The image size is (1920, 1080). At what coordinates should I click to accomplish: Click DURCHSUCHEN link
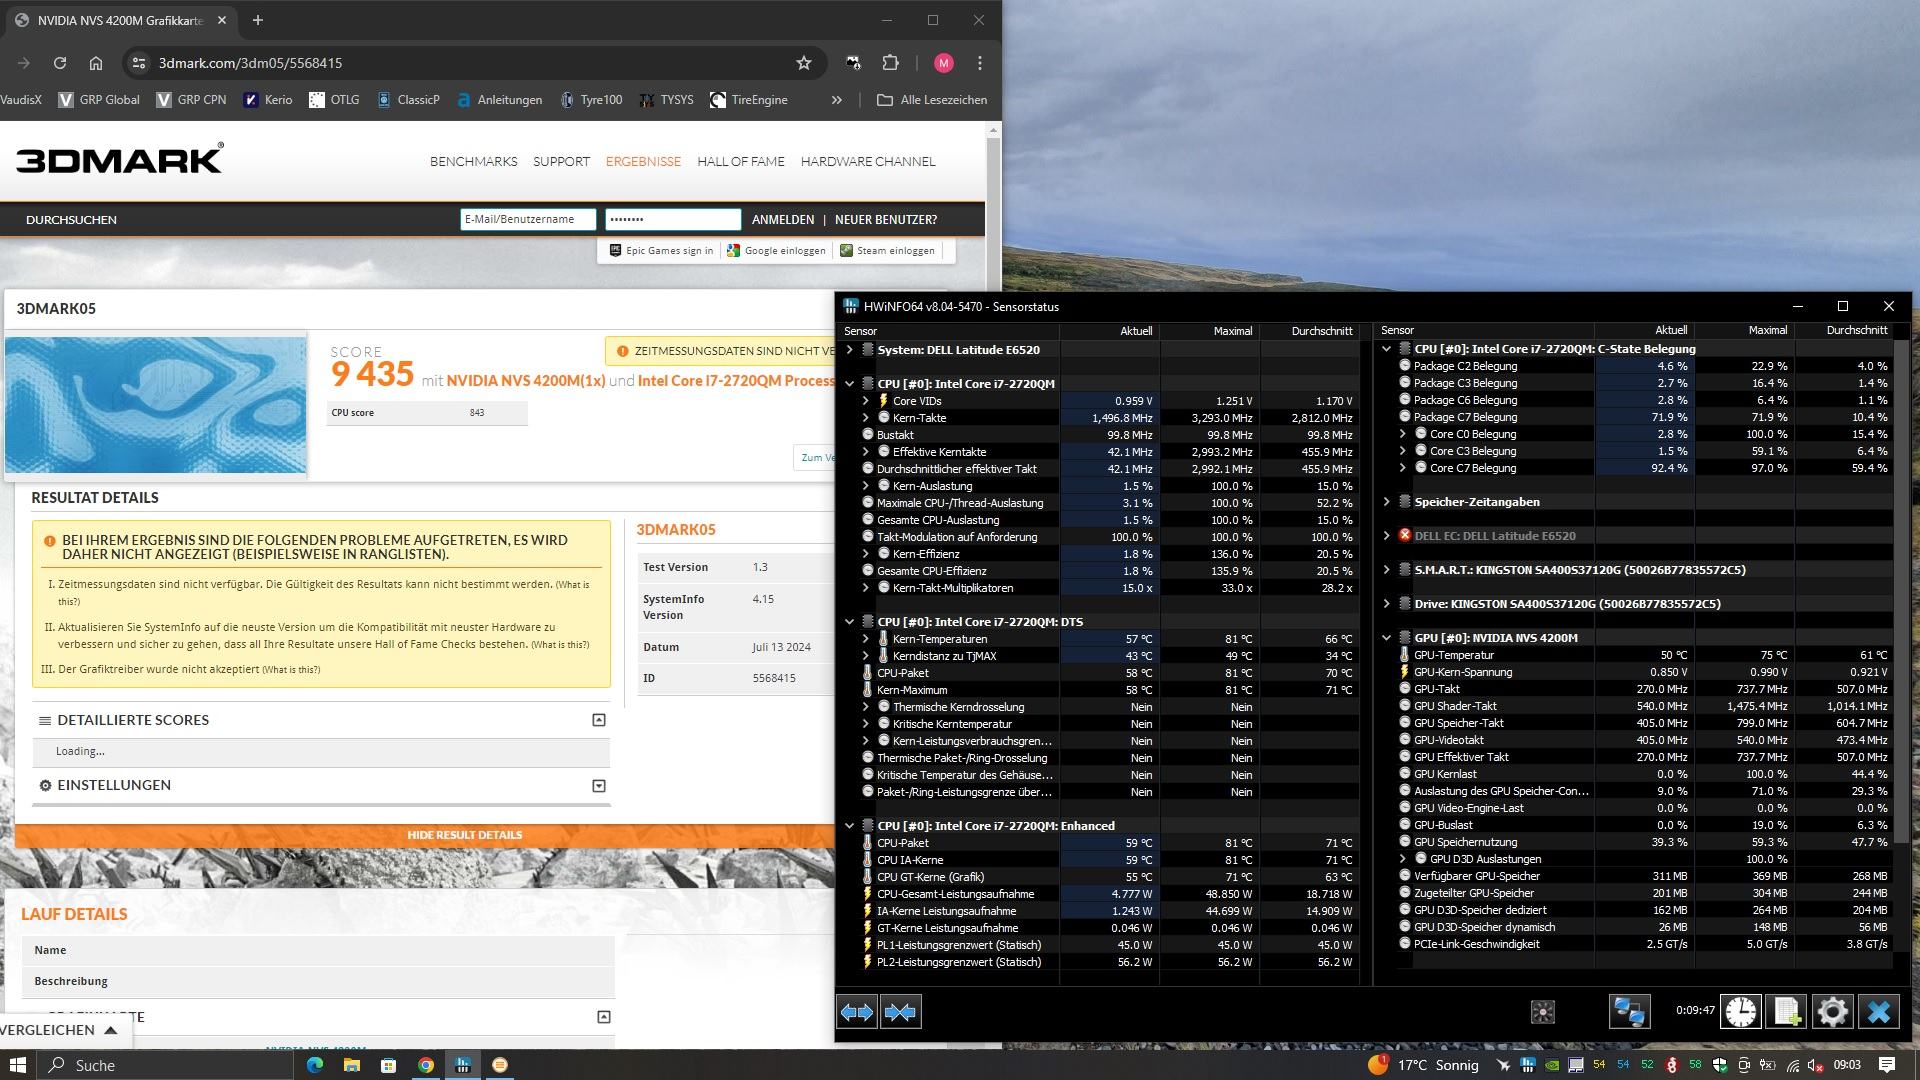coord(71,219)
